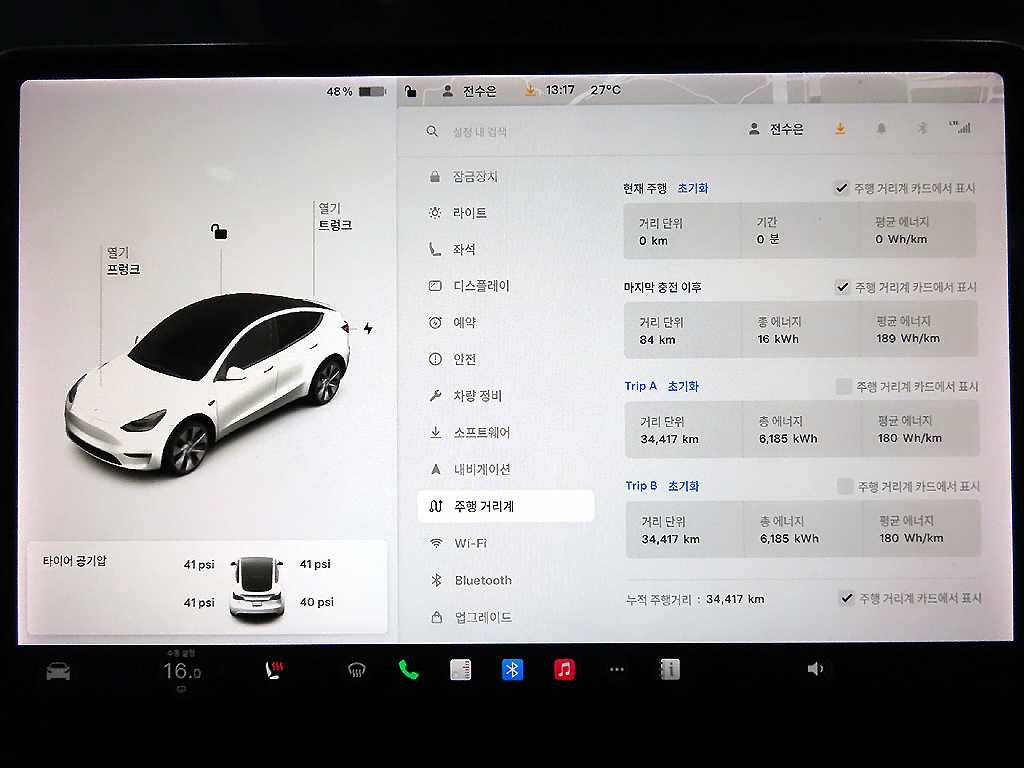
Task: Reset 현재 주행 with 초기화 link
Action: coord(692,188)
